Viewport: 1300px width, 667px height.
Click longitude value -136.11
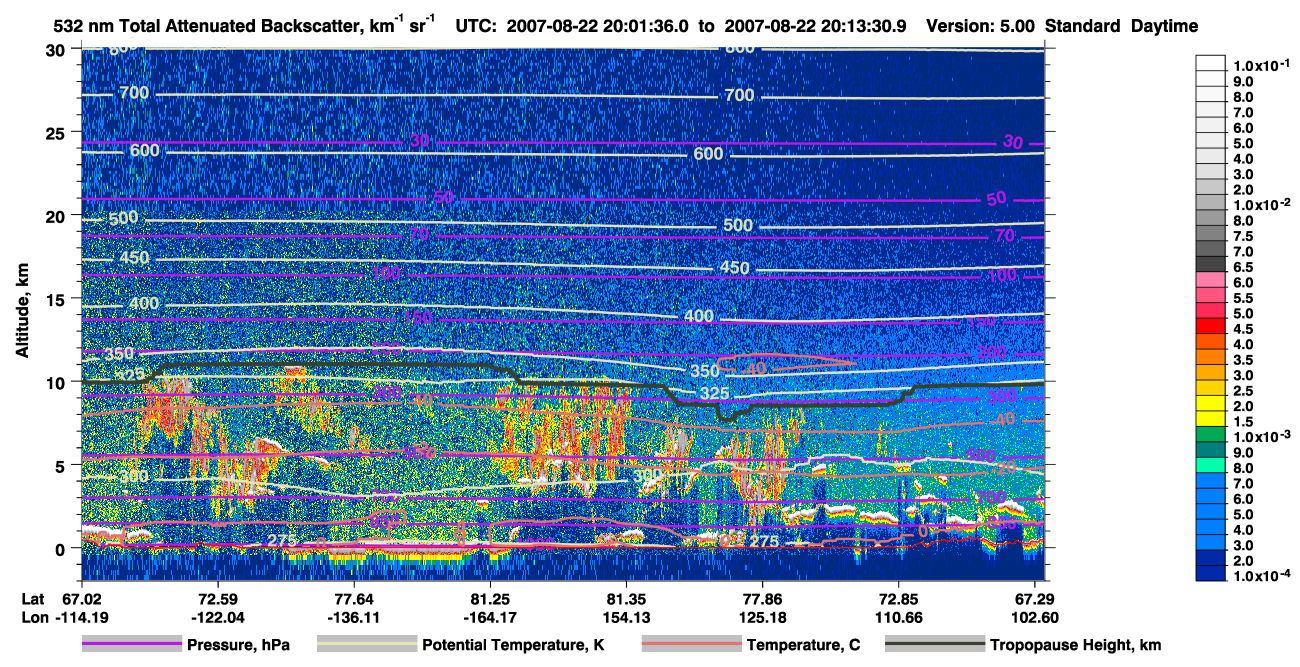[354, 617]
